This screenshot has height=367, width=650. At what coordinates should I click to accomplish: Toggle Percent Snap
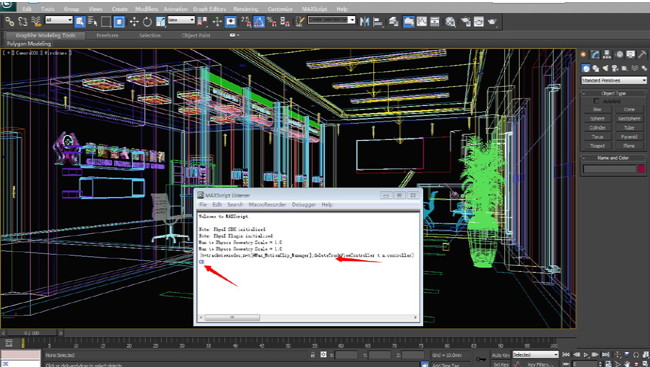[272, 22]
